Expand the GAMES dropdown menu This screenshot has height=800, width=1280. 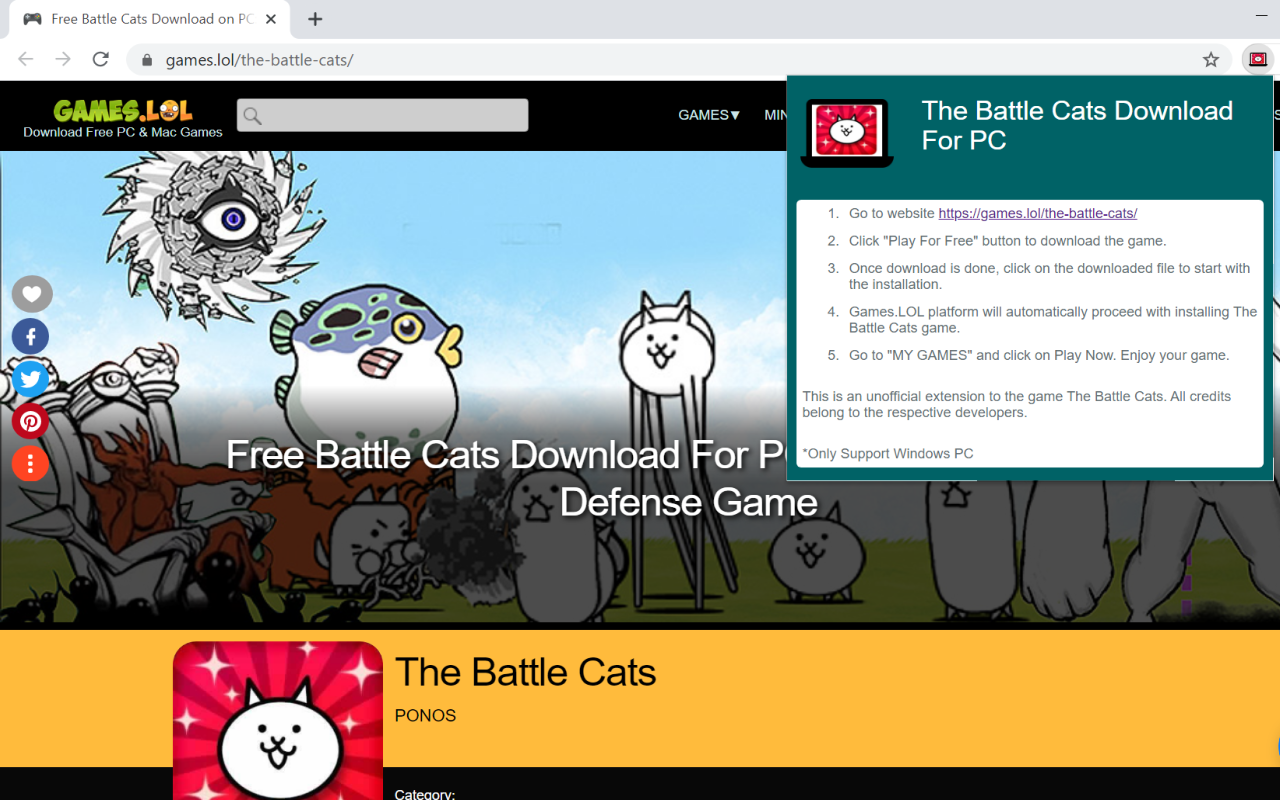point(709,115)
